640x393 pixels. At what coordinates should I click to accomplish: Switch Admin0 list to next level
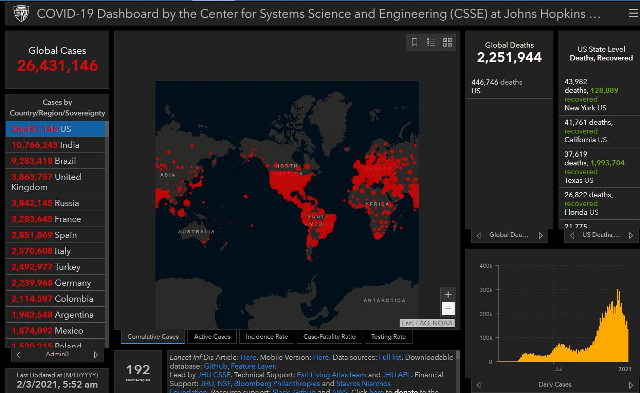[96, 355]
